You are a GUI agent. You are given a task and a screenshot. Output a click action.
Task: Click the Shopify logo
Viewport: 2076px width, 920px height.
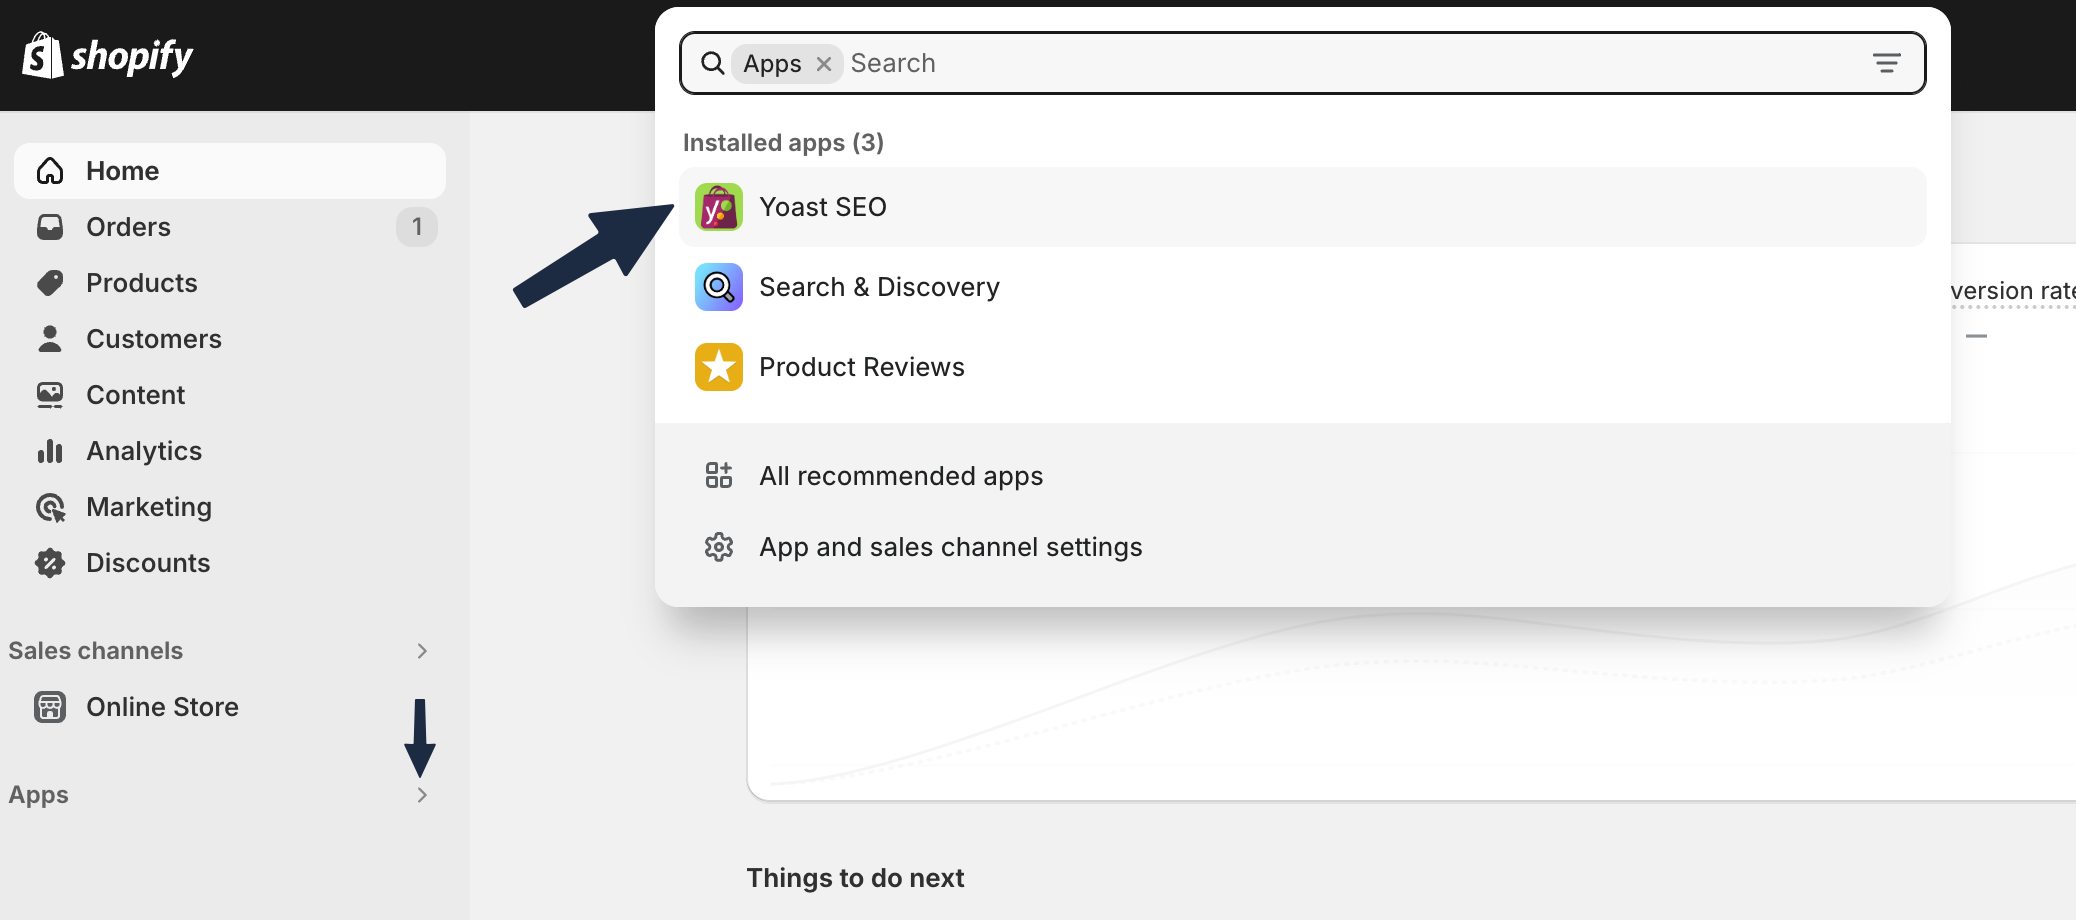[x=107, y=55]
